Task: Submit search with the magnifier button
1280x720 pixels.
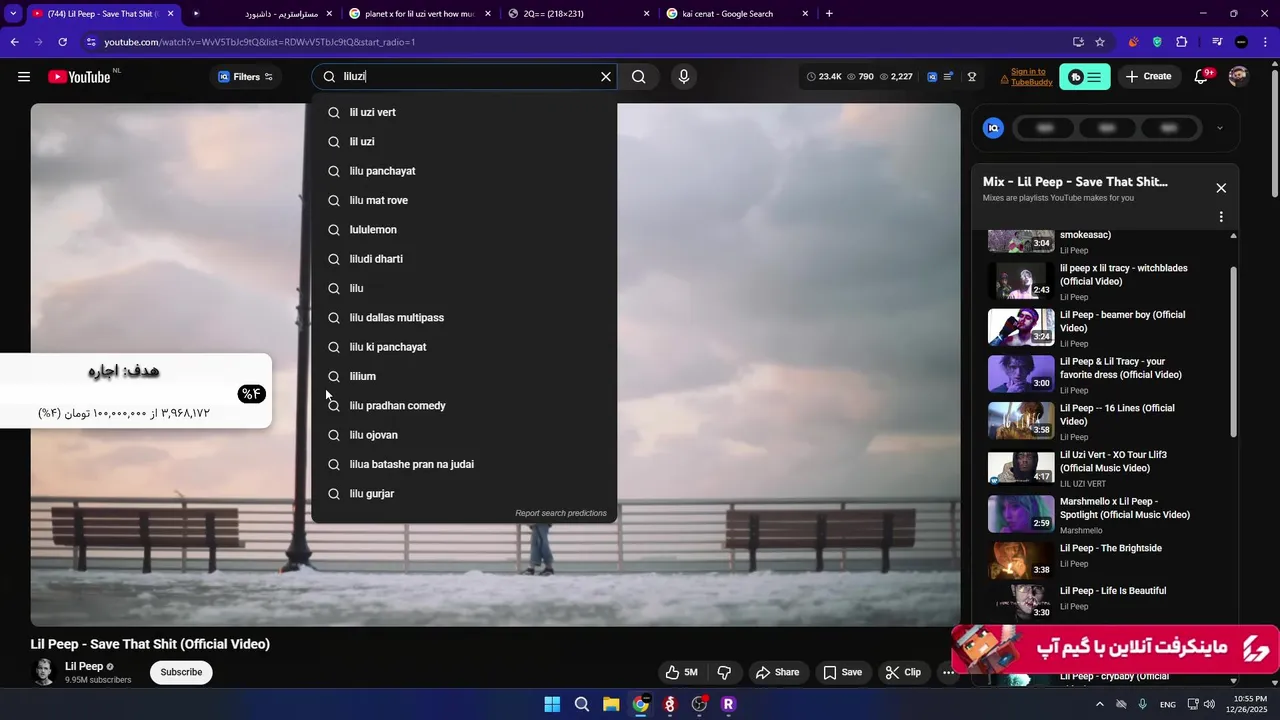Action: click(x=639, y=77)
